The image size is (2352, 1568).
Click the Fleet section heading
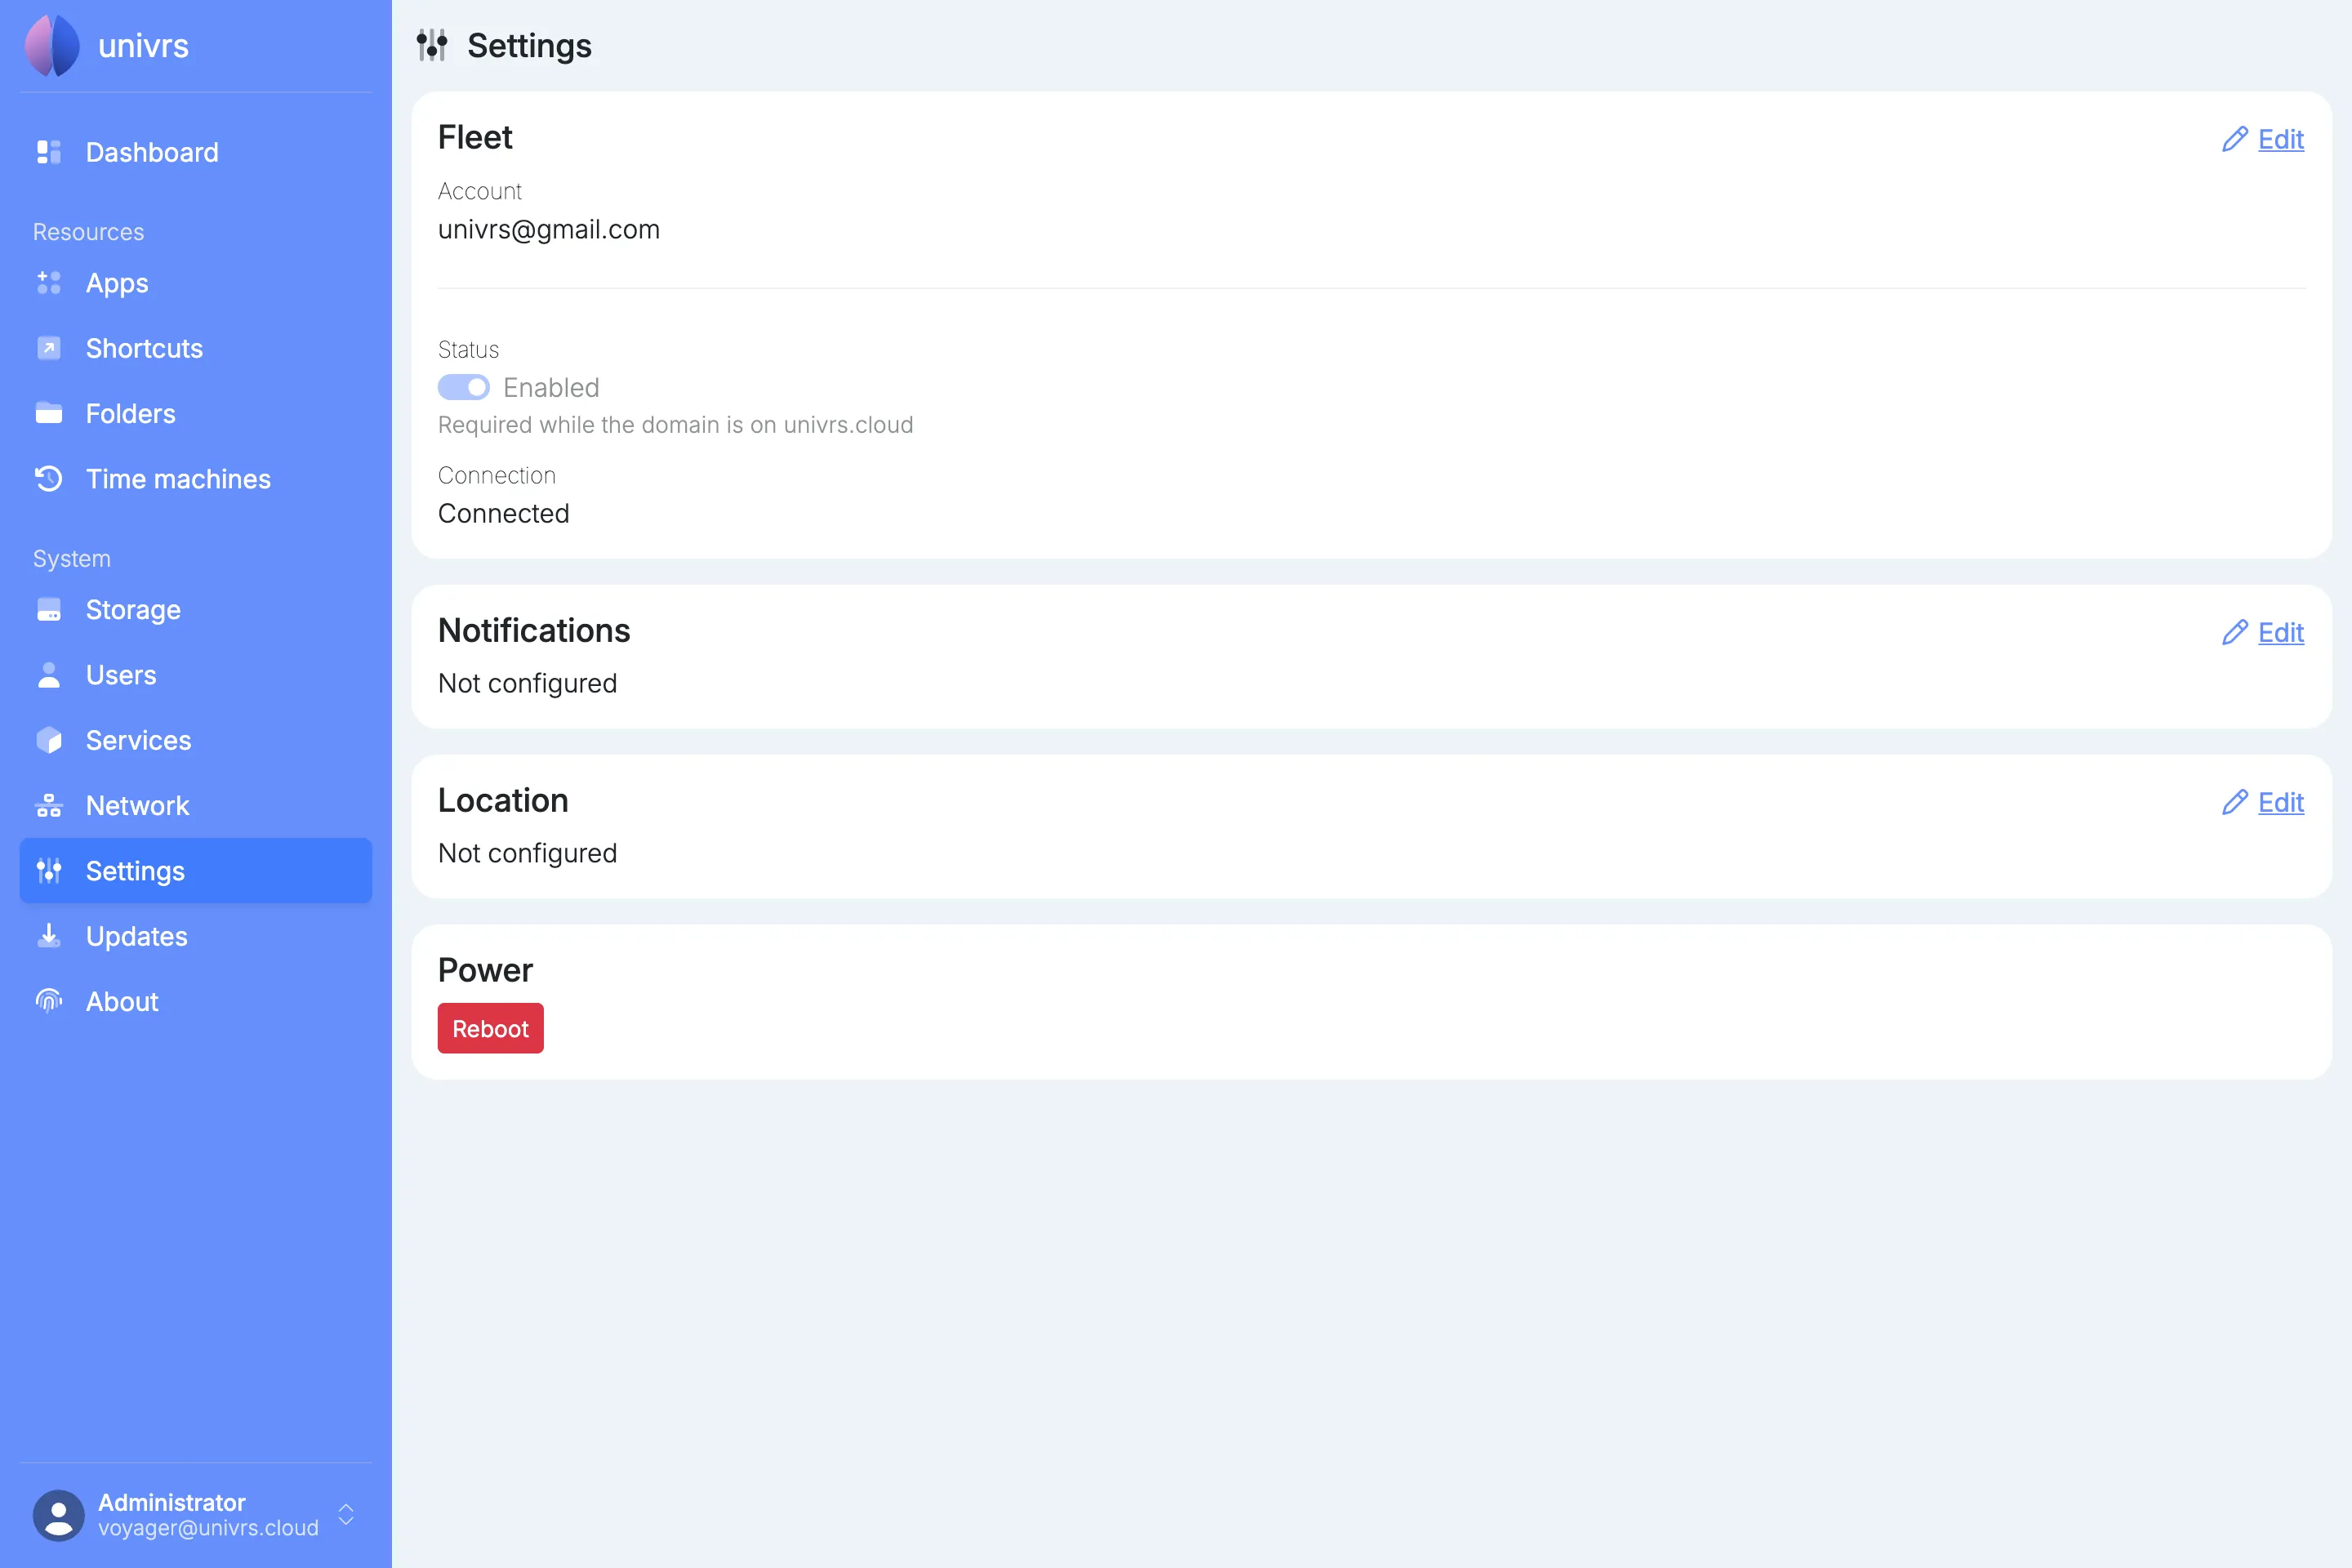coord(475,137)
